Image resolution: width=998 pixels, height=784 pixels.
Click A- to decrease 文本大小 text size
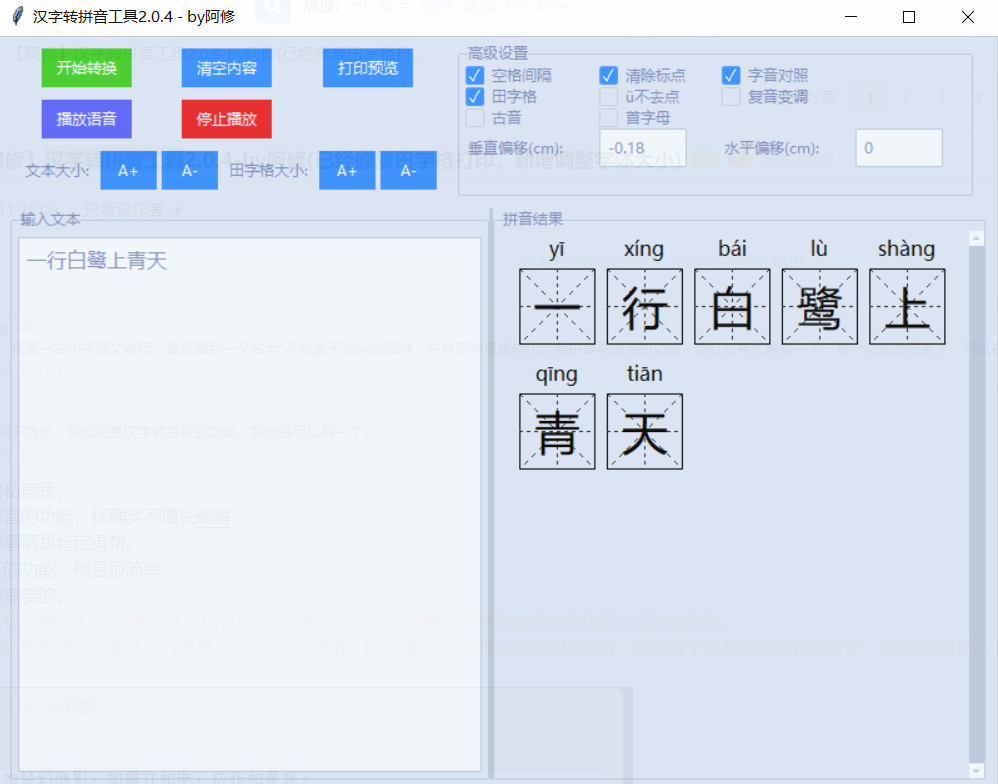pyautogui.click(x=189, y=170)
